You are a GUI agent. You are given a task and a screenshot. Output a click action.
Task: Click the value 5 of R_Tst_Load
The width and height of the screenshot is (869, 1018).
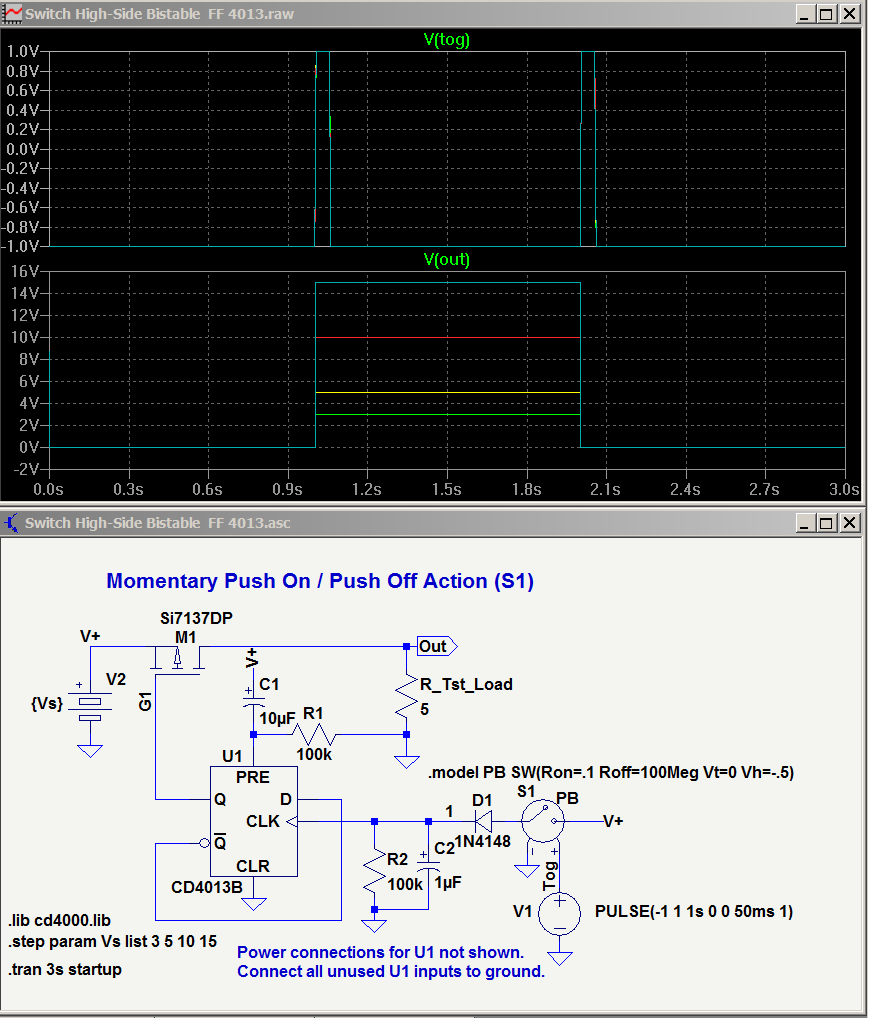[424, 710]
